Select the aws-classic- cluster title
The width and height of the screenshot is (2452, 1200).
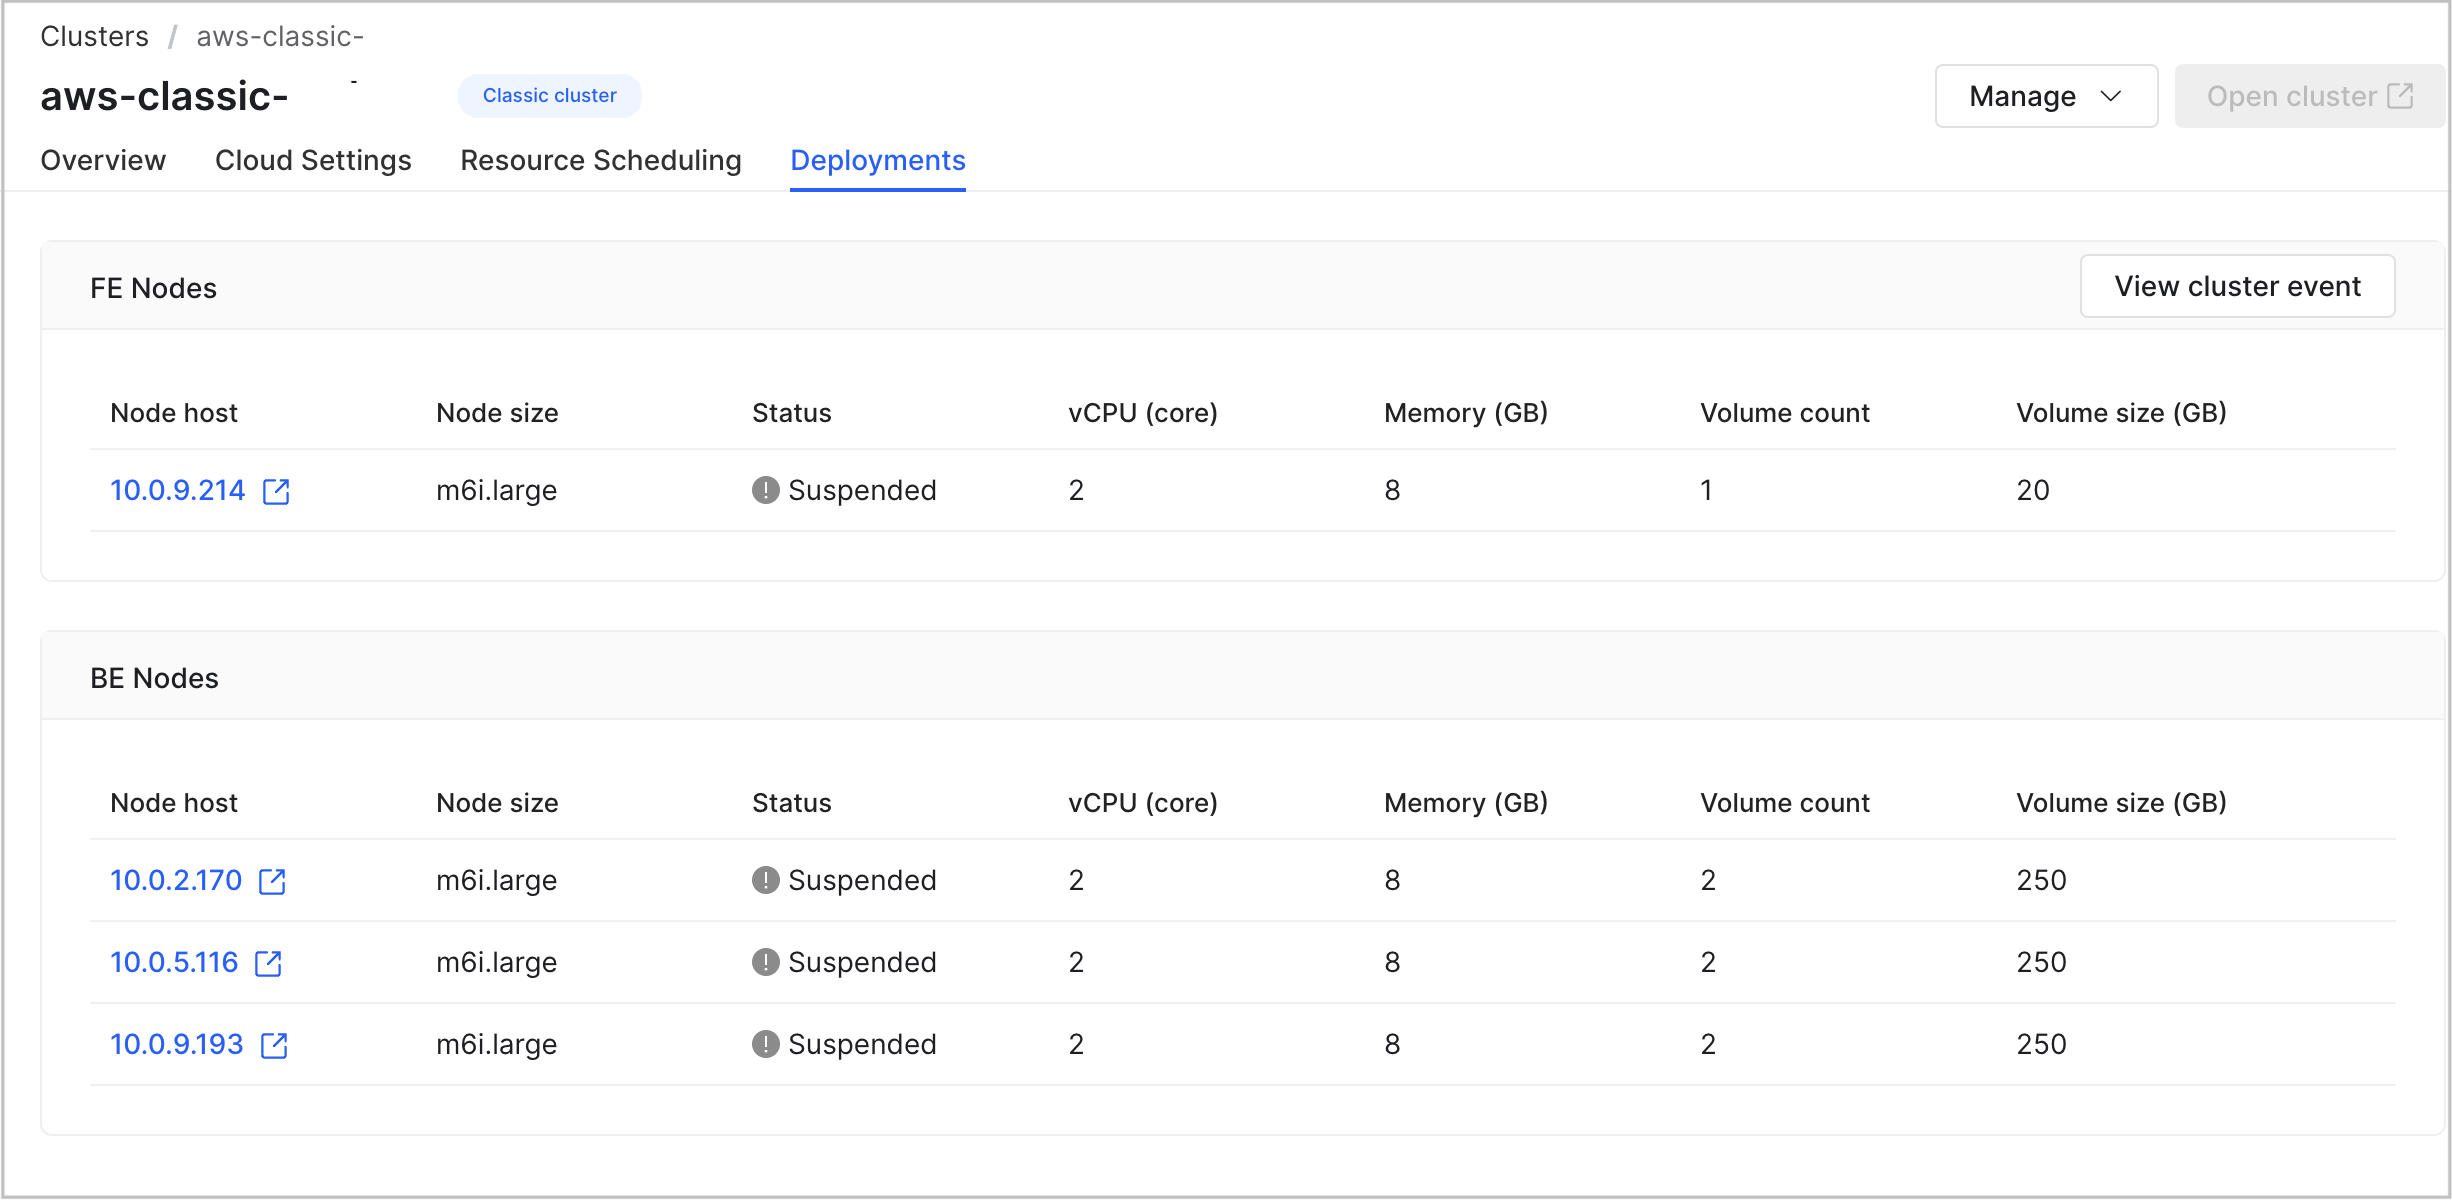tap(164, 96)
